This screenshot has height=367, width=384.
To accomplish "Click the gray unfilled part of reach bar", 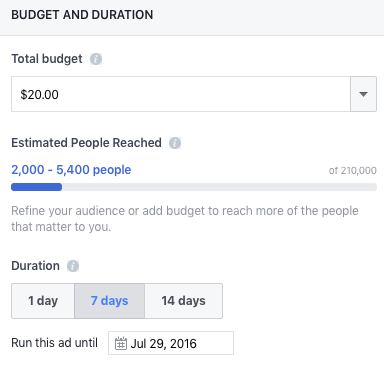I will [x=219, y=187].
